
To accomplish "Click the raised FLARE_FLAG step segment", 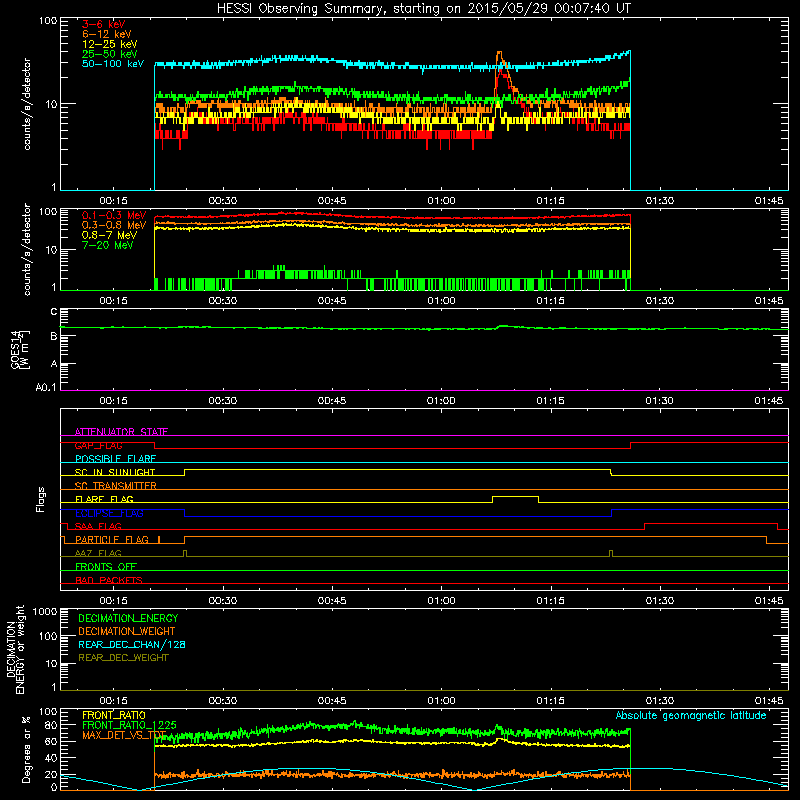I will click(515, 496).
